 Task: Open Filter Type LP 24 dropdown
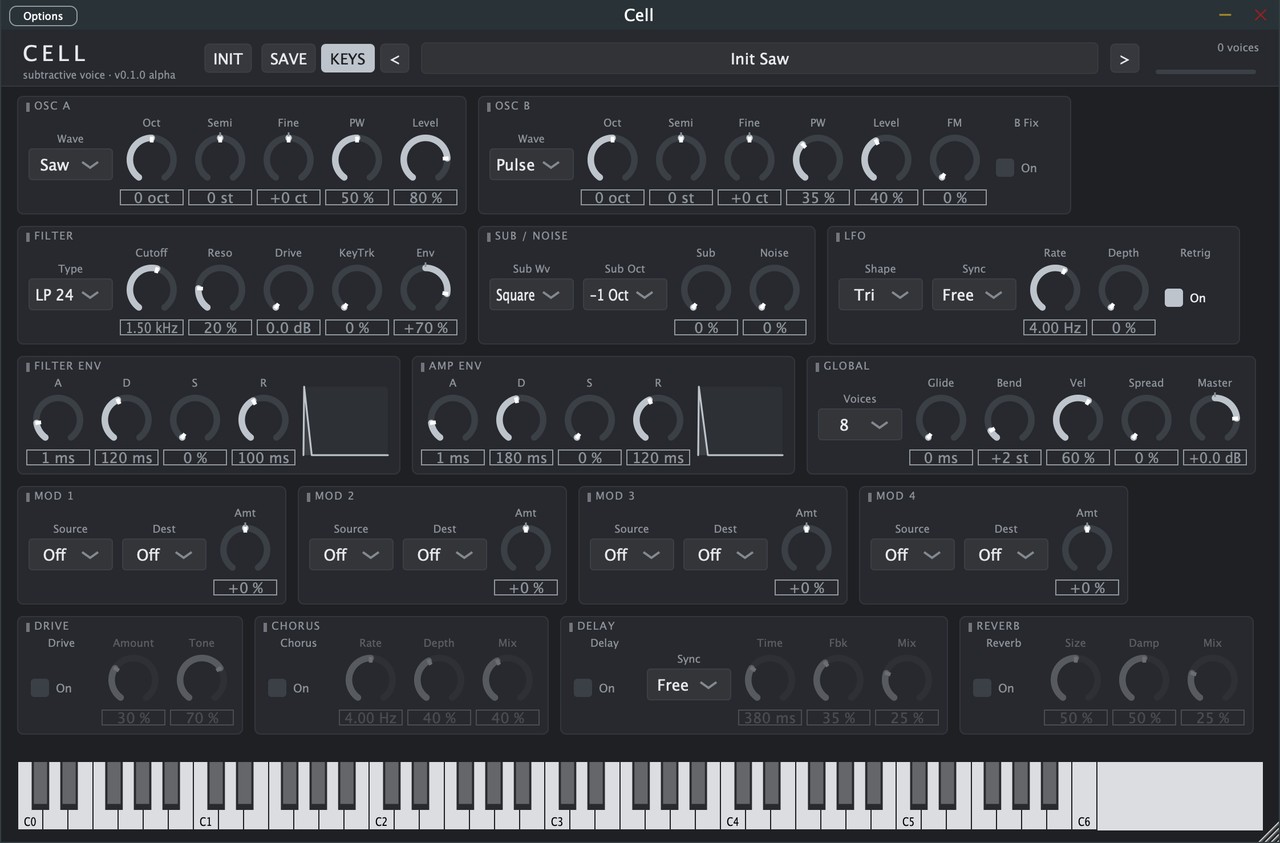[70, 295]
